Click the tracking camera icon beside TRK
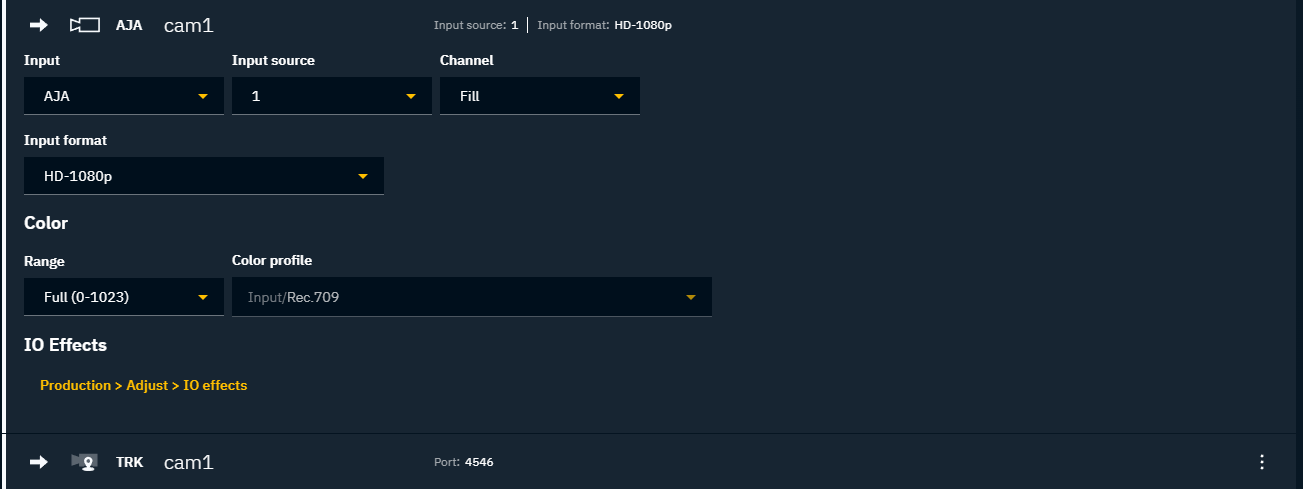This screenshot has height=489, width=1303. pos(84,462)
